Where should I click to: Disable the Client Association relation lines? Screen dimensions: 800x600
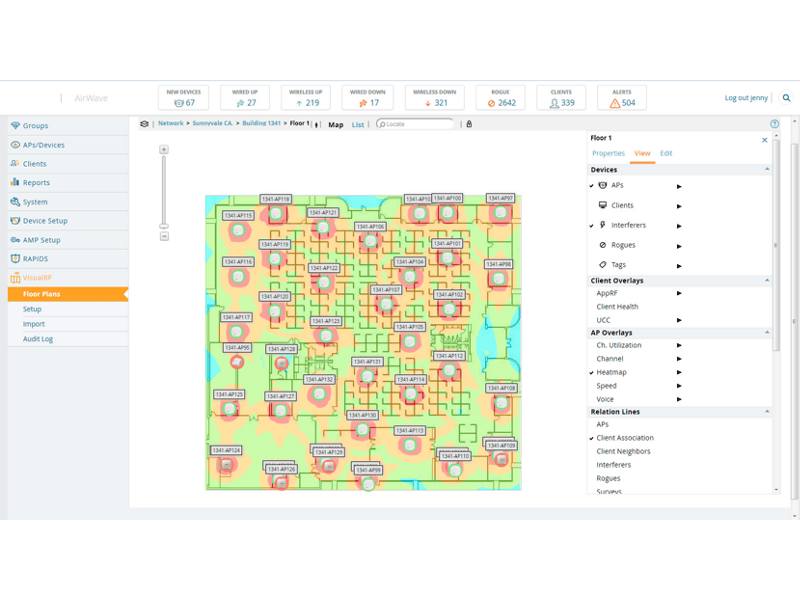pyautogui.click(x=625, y=438)
